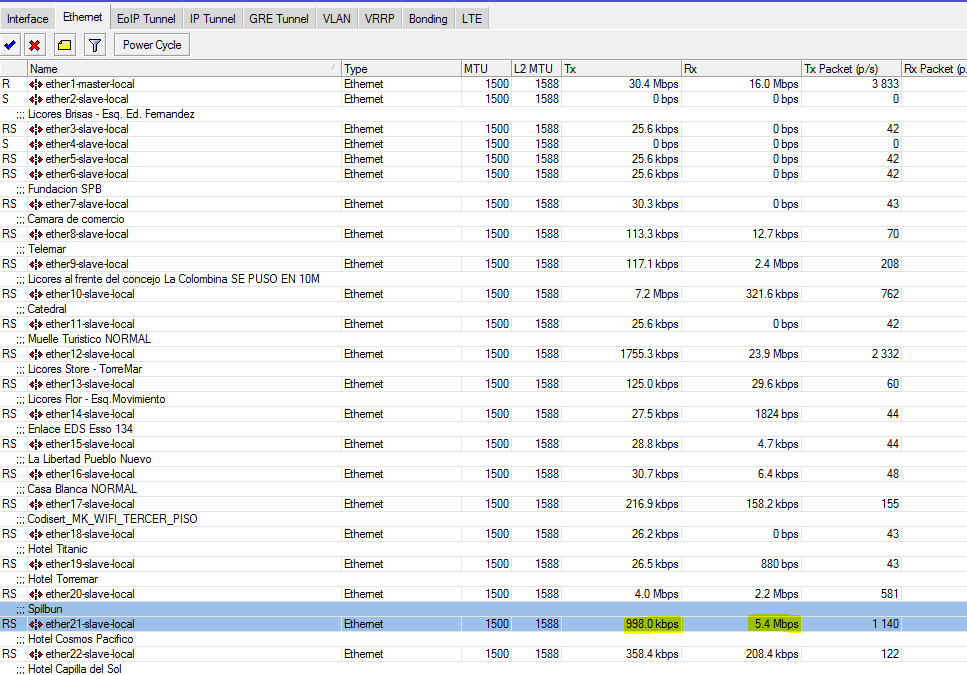
Task: Switch to the Bonding tab
Action: (428, 18)
